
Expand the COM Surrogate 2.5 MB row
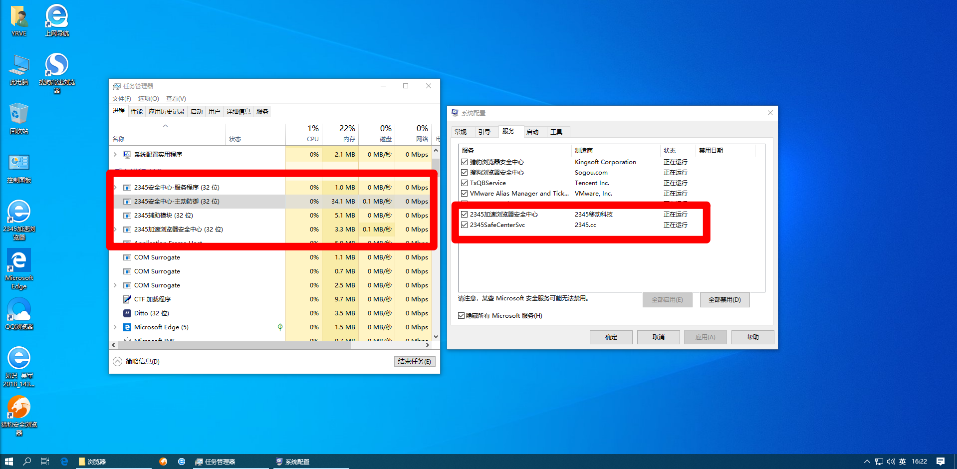coord(115,285)
